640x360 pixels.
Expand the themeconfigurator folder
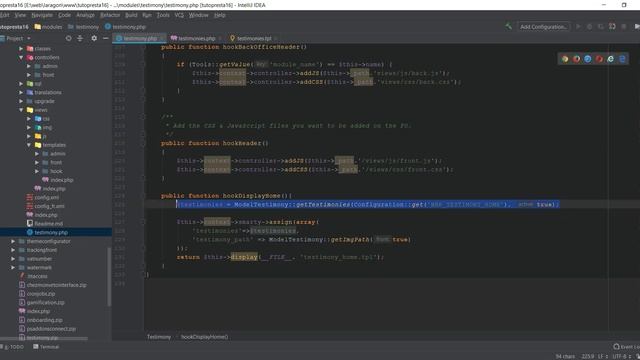click(13, 241)
